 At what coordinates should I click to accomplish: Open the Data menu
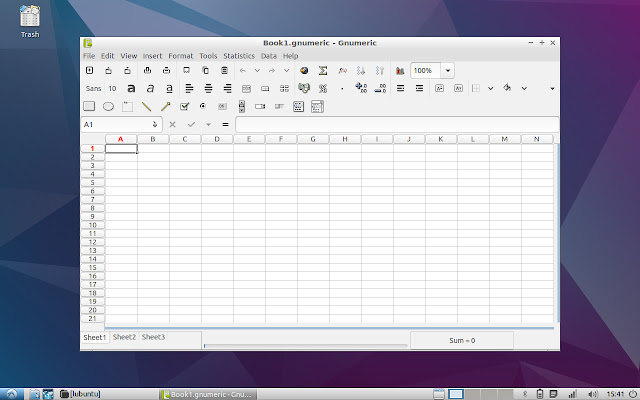269,56
